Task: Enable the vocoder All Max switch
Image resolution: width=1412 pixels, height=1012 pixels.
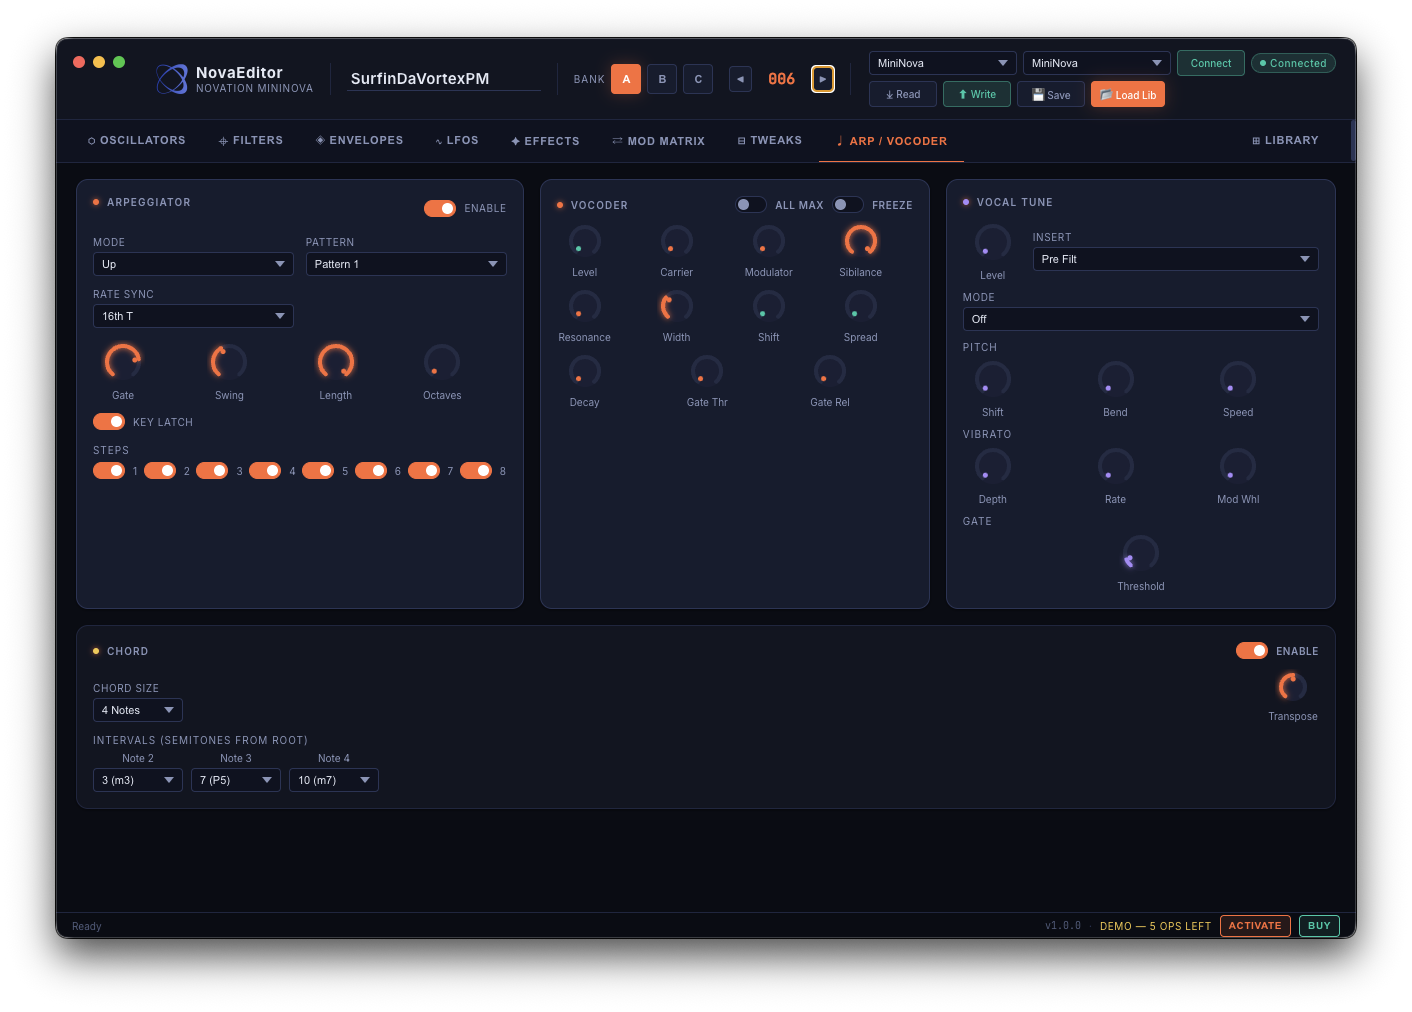Action: tap(751, 205)
